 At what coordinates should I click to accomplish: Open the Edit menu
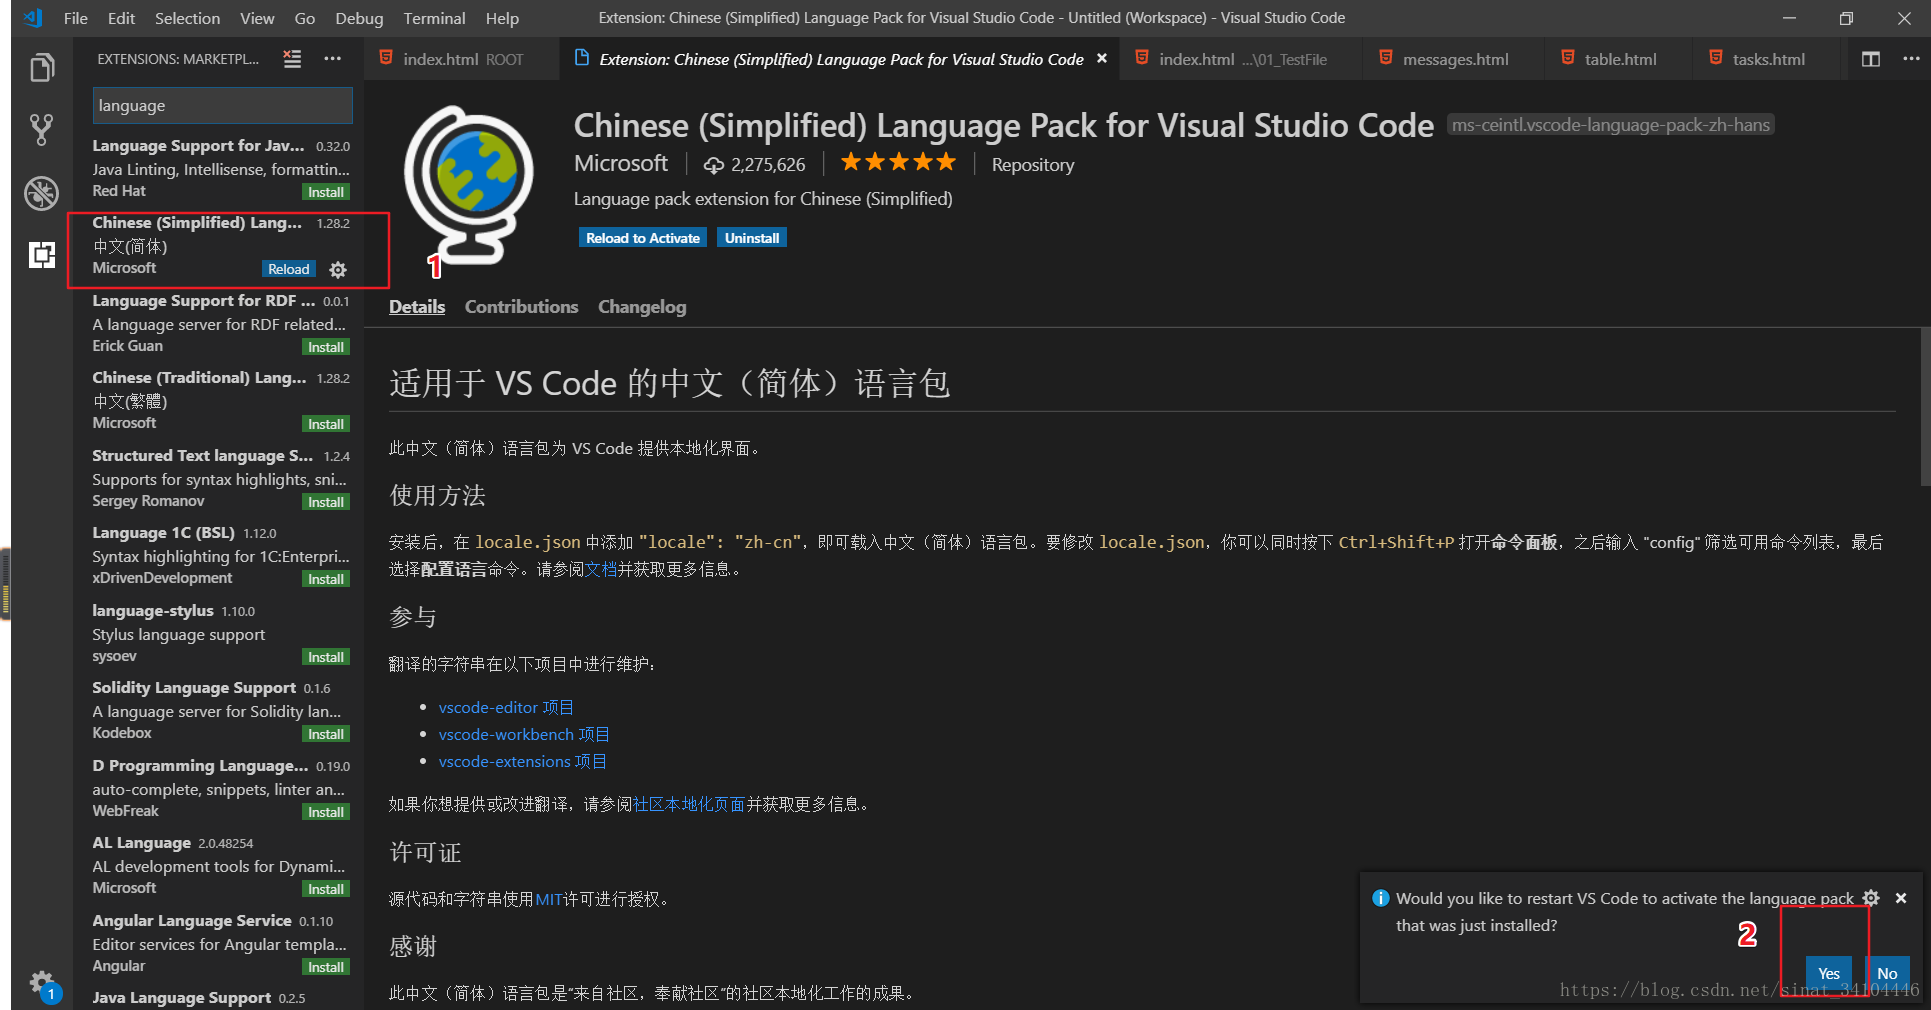[121, 18]
